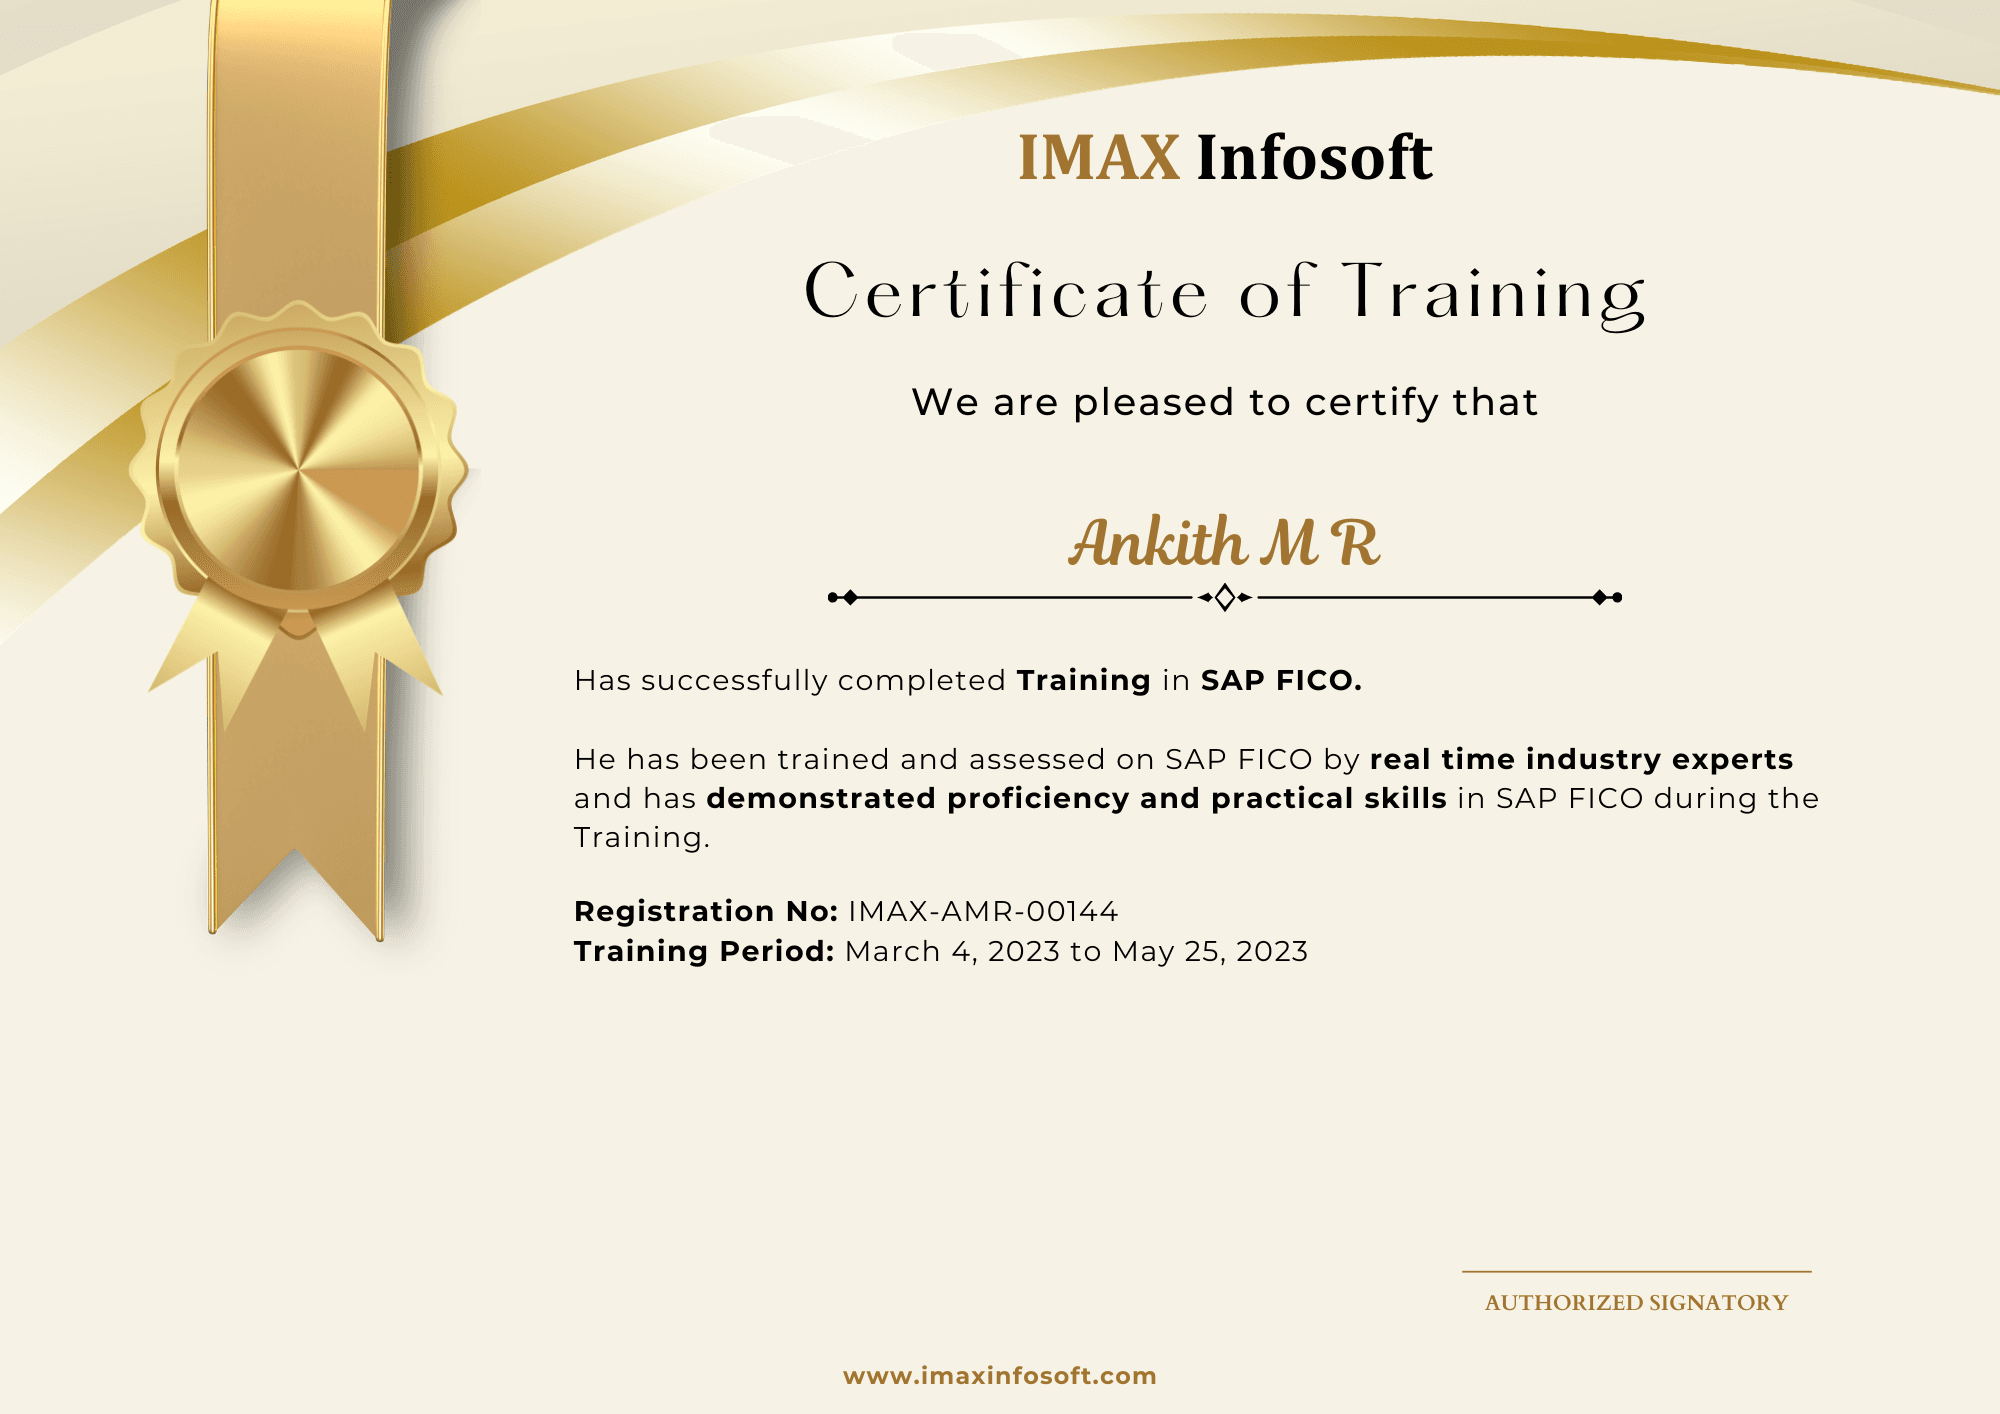This screenshot has width=2000, height=1414.
Task: Click the registration number IMAX-AMR-00144
Action: pos(983,911)
